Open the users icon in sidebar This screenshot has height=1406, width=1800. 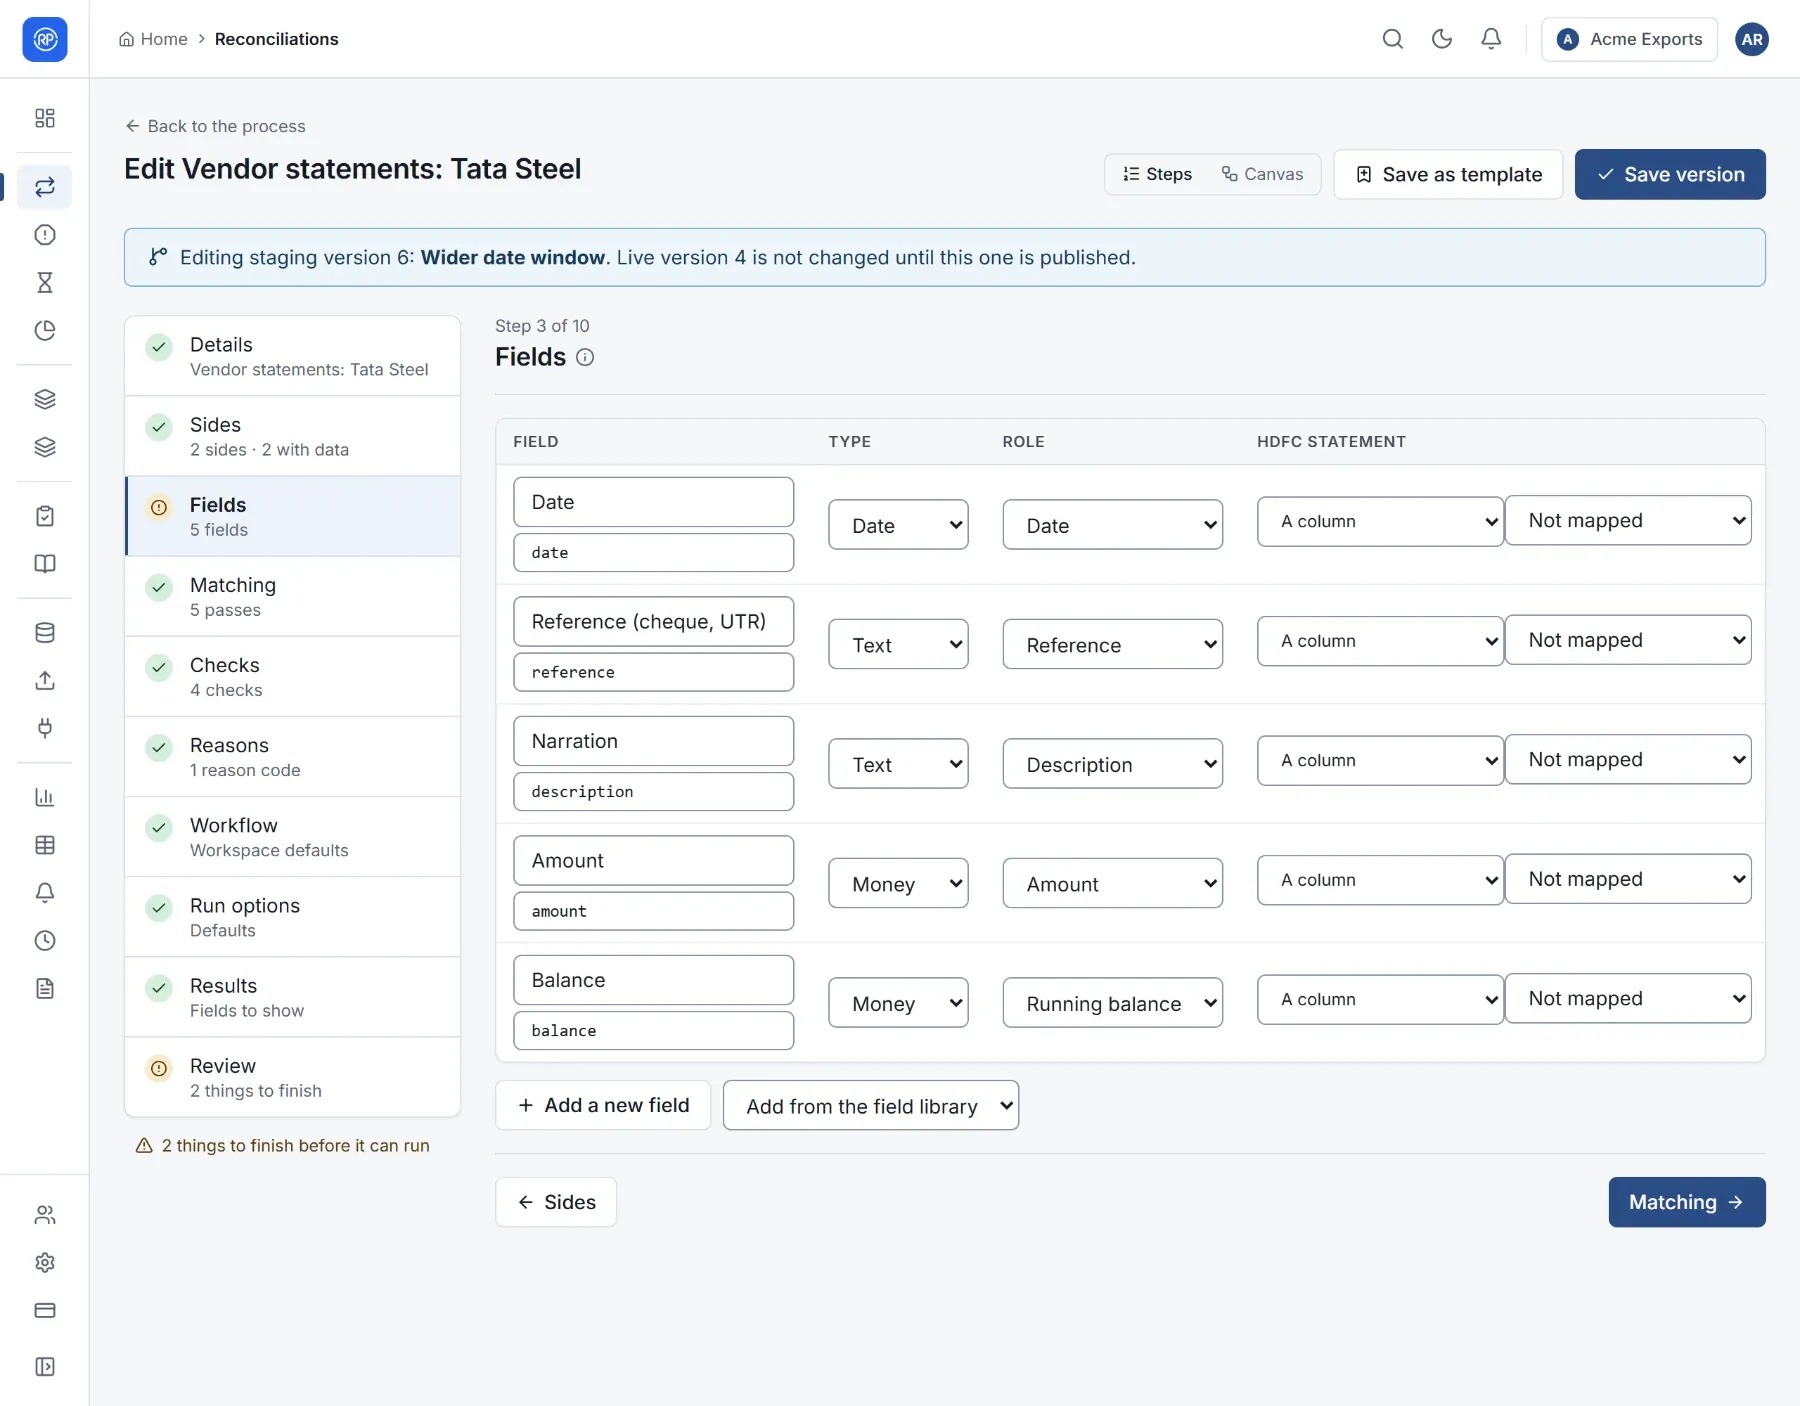[x=45, y=1215]
